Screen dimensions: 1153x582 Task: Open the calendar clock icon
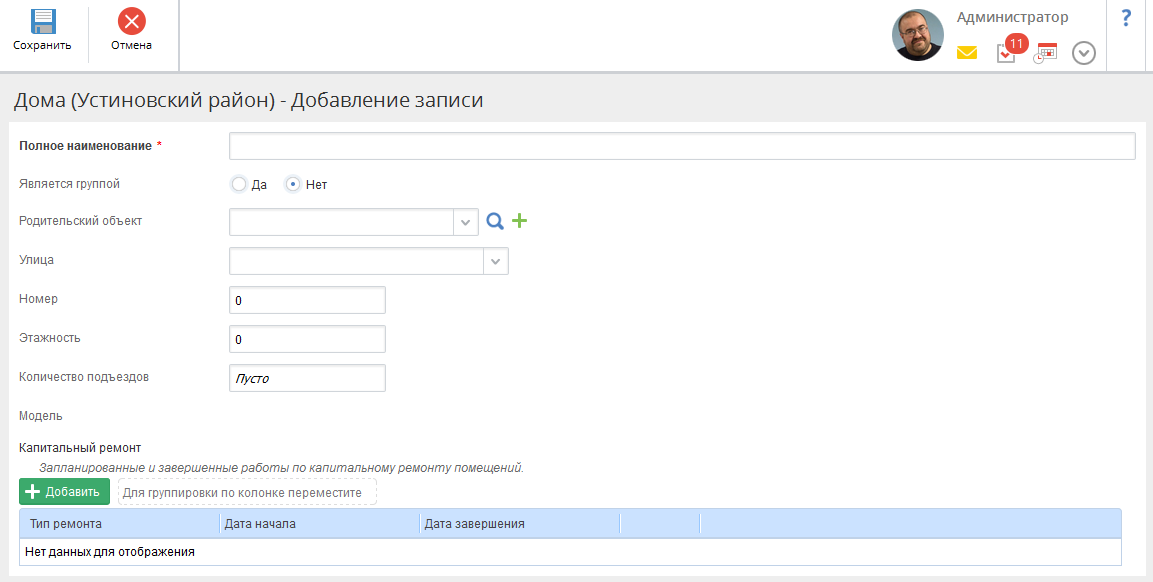tap(1045, 53)
